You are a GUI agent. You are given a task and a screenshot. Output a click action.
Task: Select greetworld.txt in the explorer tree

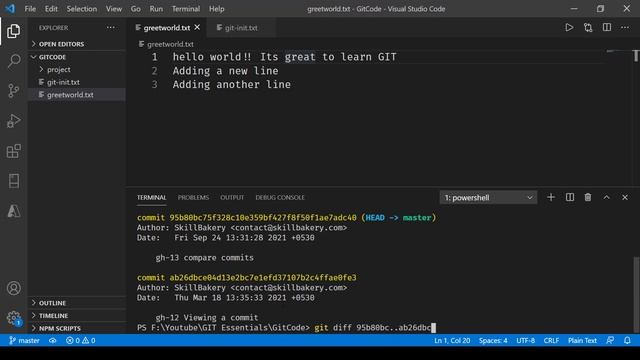[x=77, y=95]
